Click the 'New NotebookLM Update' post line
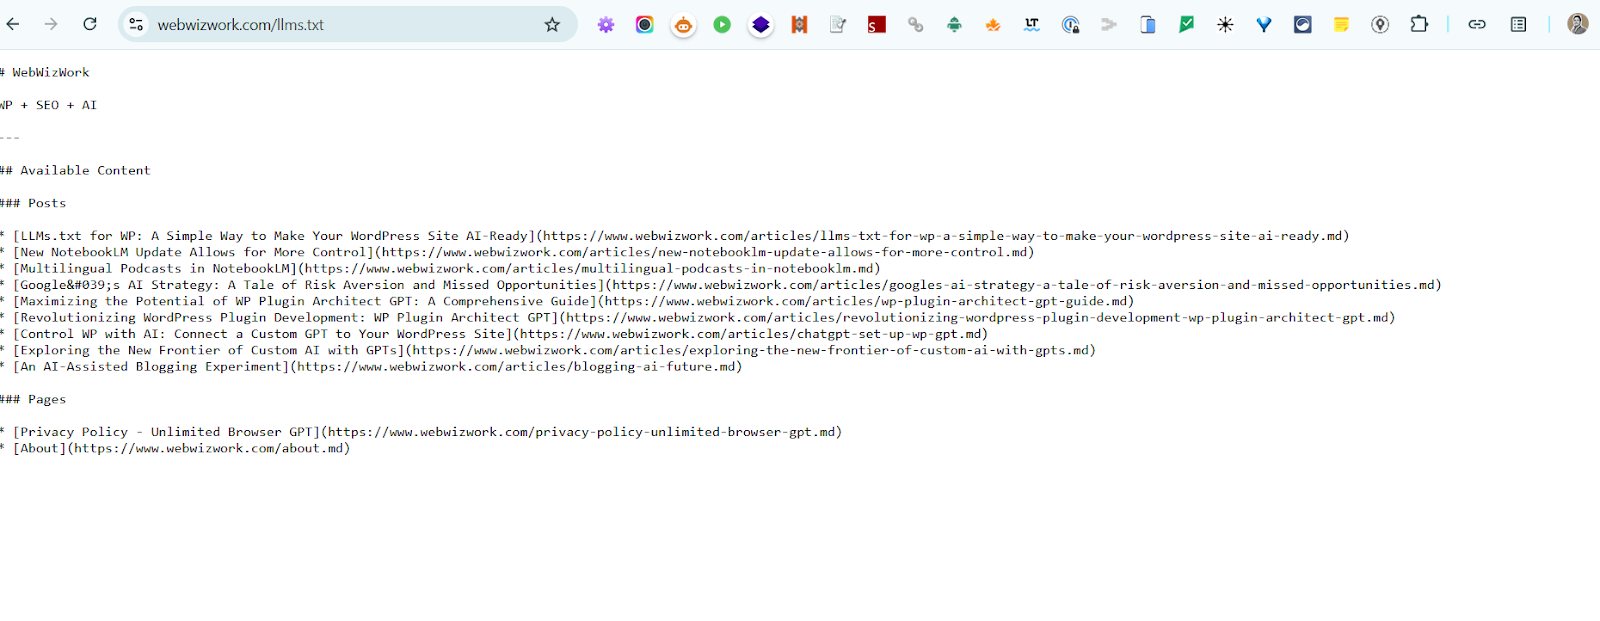1600x621 pixels. (x=518, y=252)
